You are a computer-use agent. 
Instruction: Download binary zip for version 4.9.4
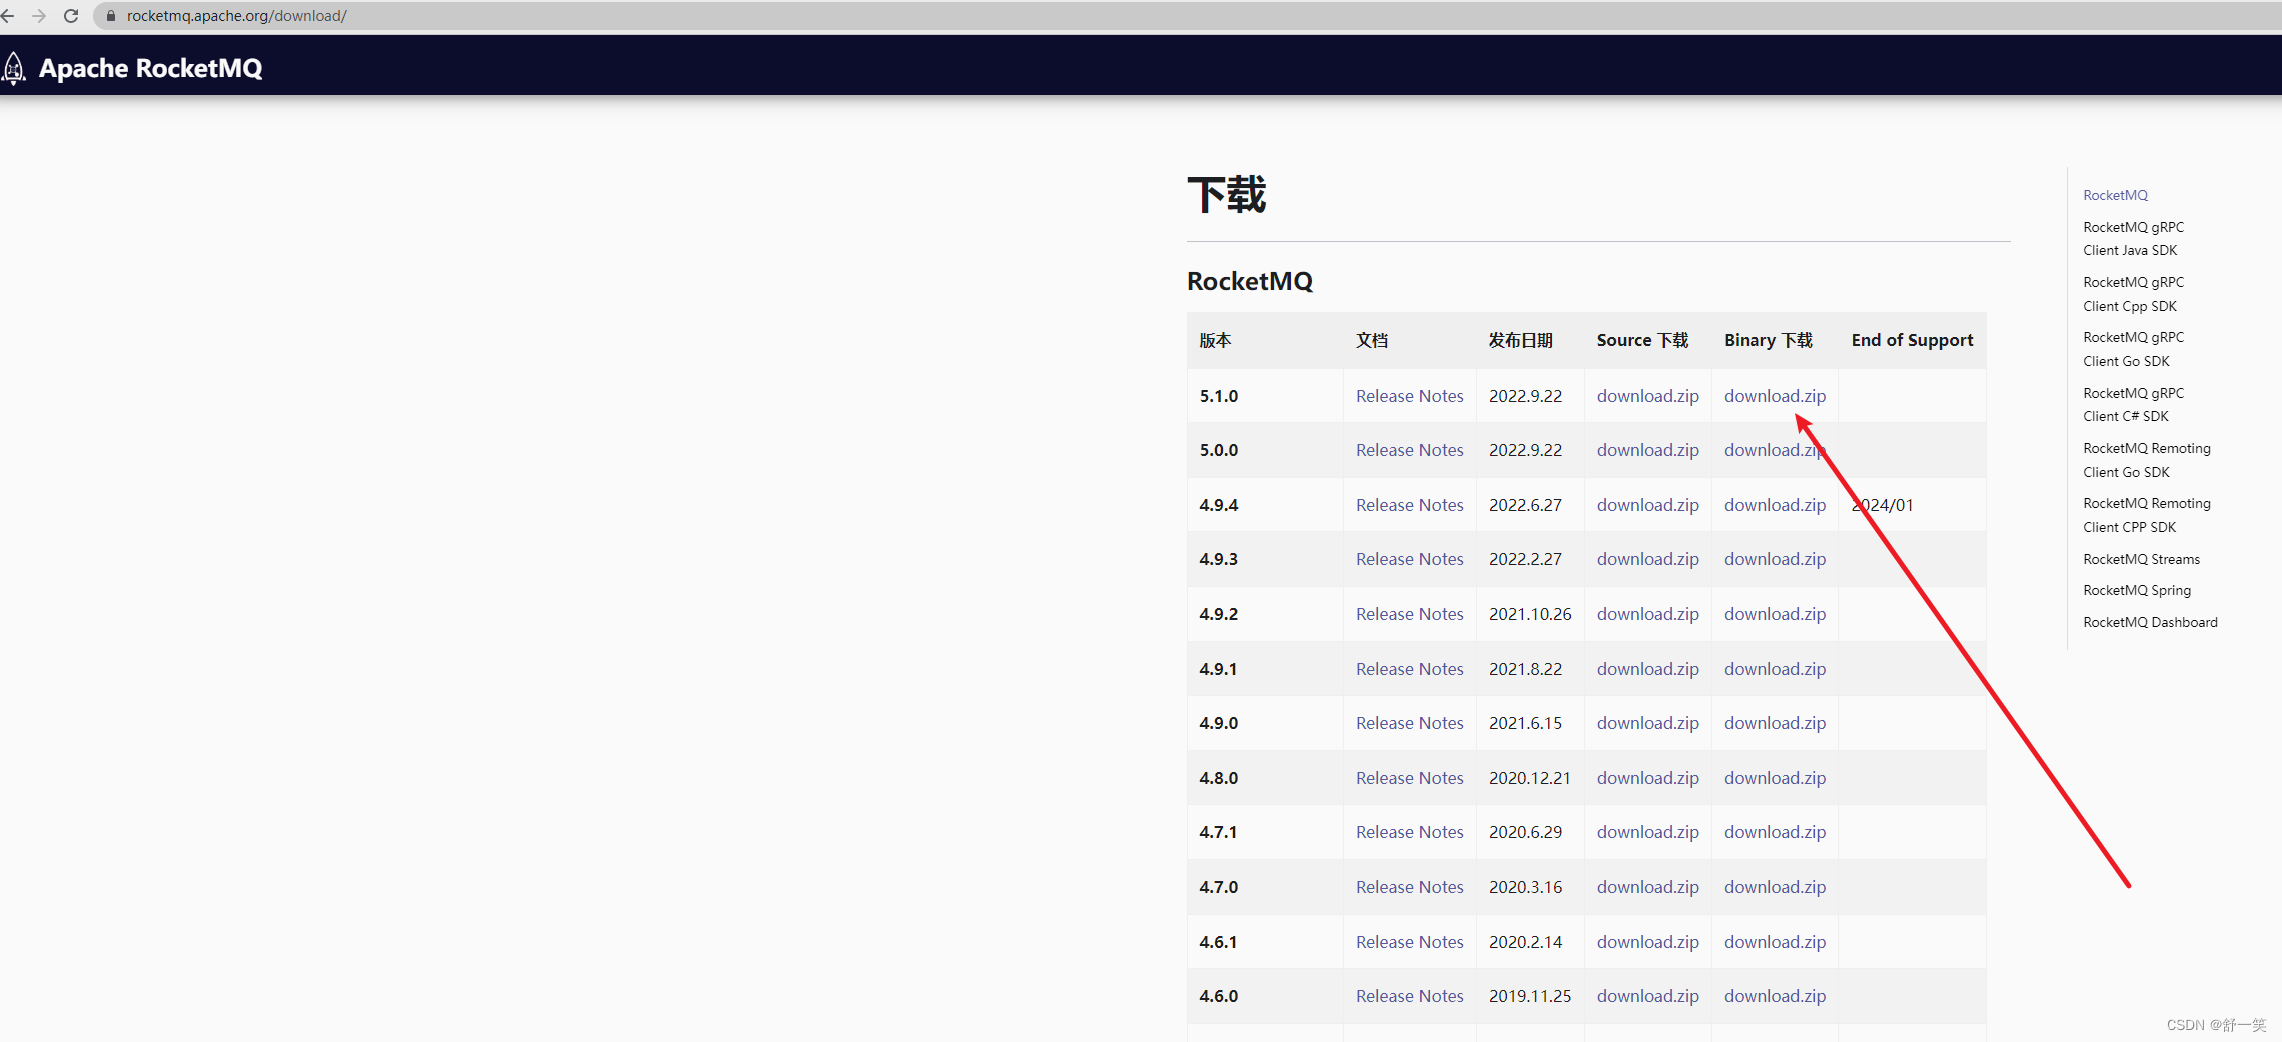[x=1774, y=505]
